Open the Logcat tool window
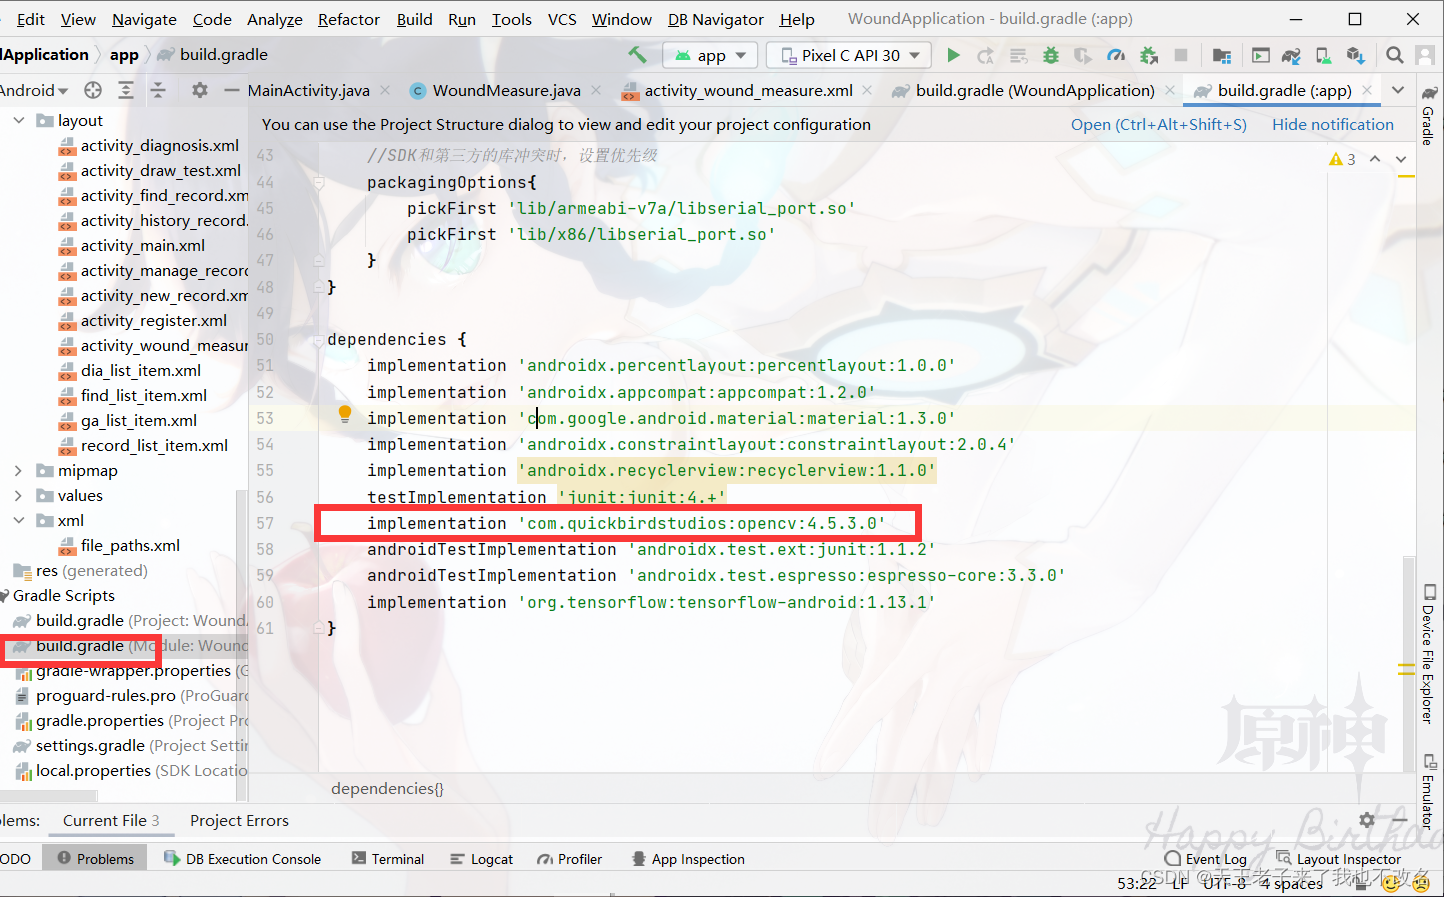Screen dimensions: 1444x897 (x=481, y=858)
